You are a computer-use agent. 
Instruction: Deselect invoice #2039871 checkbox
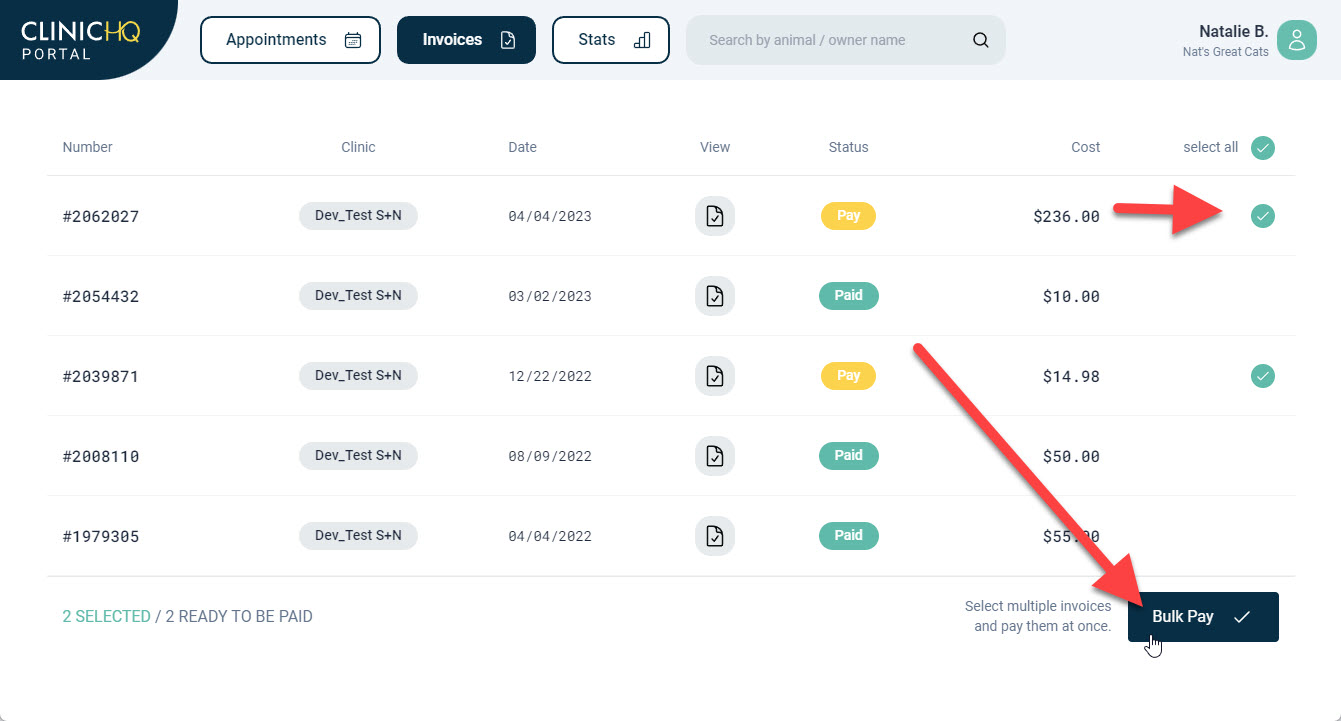pyautogui.click(x=1263, y=376)
